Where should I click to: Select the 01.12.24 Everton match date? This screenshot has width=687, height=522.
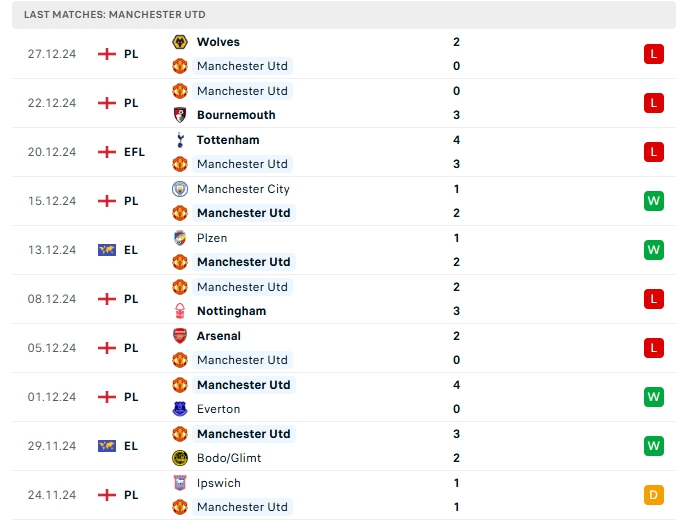tap(52, 397)
